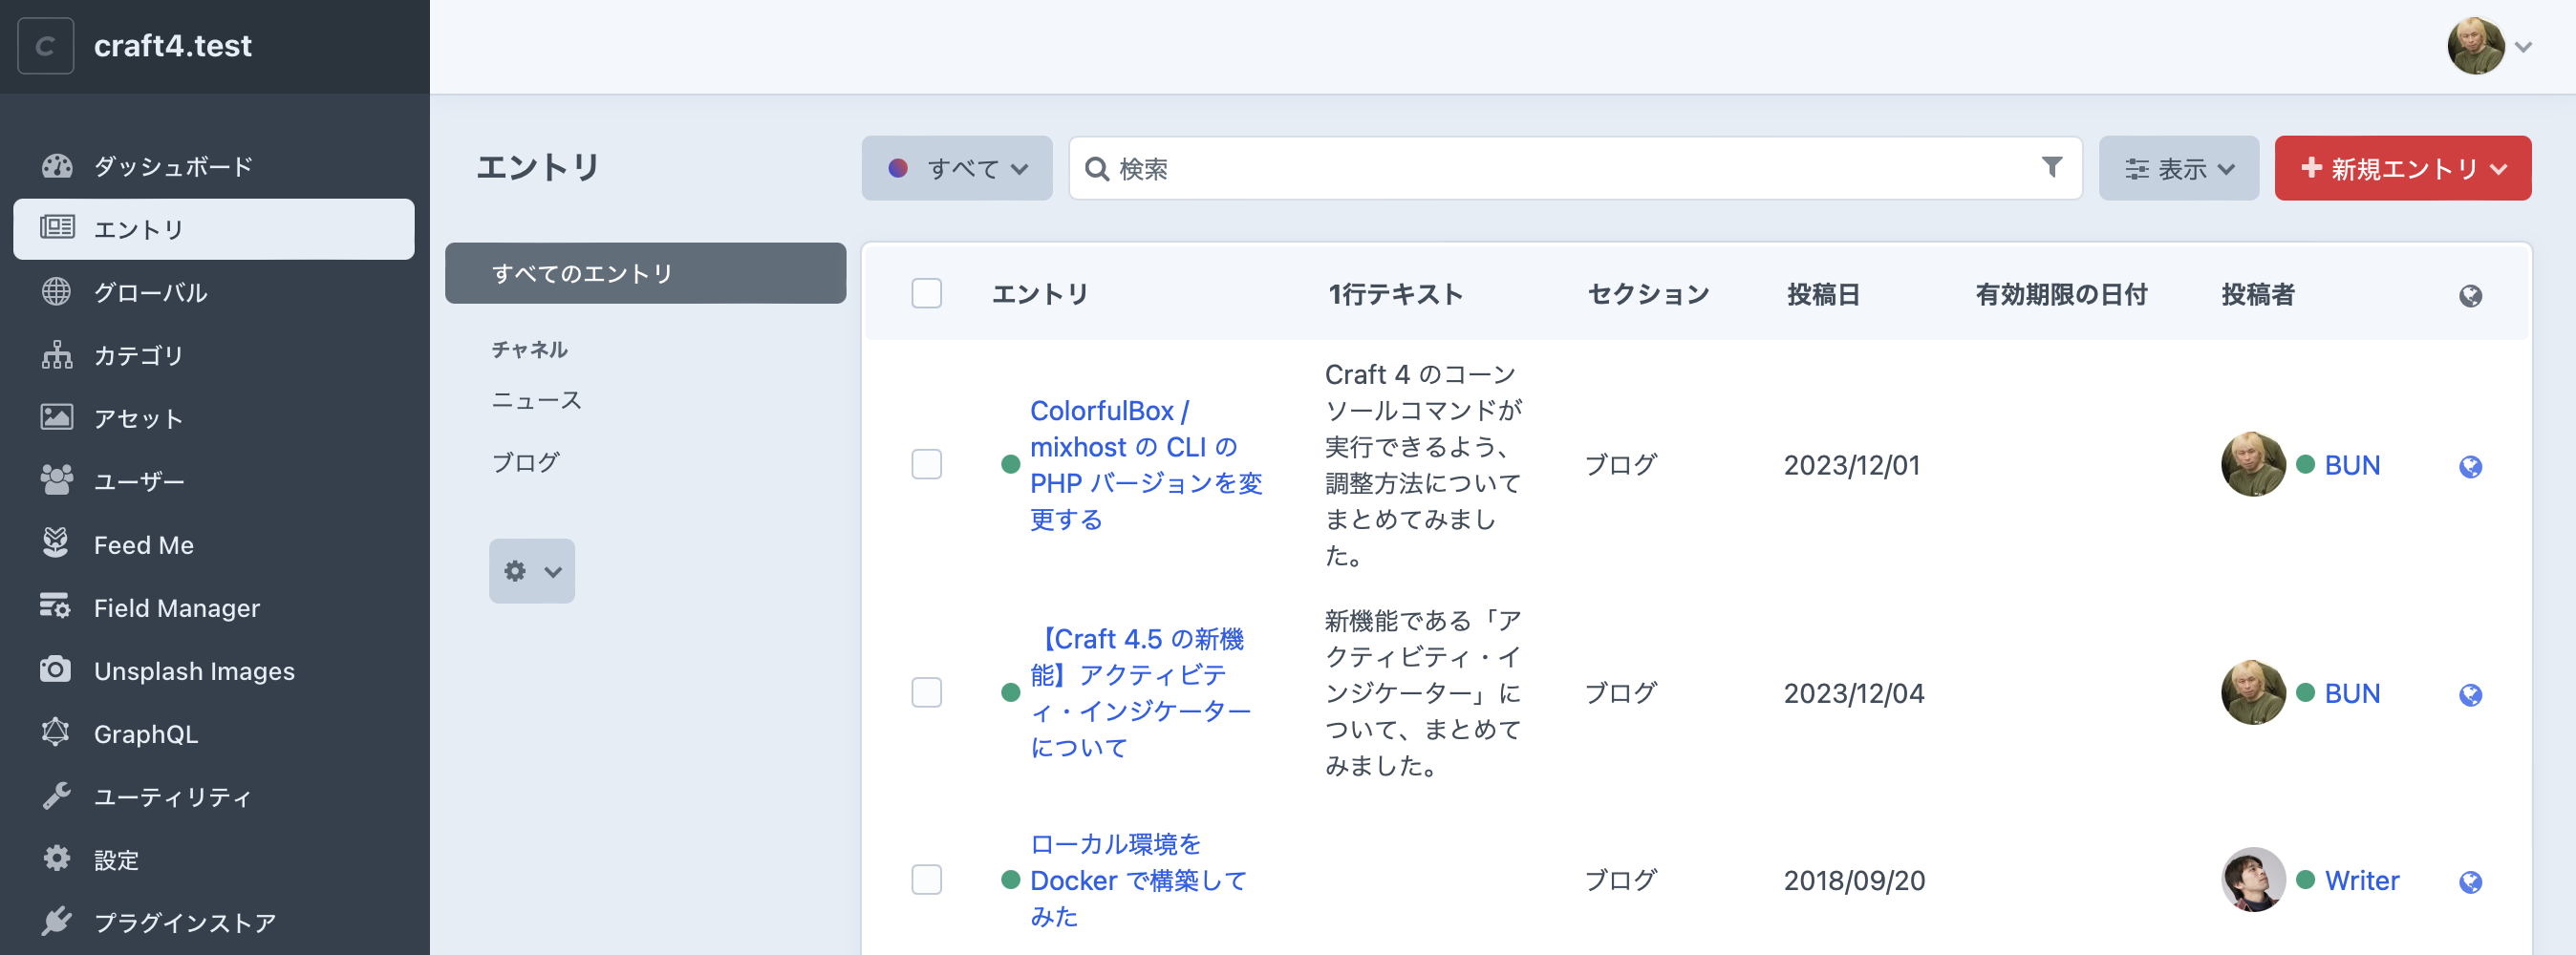Click the Feed Me plugin icon
This screenshot has width=2576, height=955.
coord(57,544)
